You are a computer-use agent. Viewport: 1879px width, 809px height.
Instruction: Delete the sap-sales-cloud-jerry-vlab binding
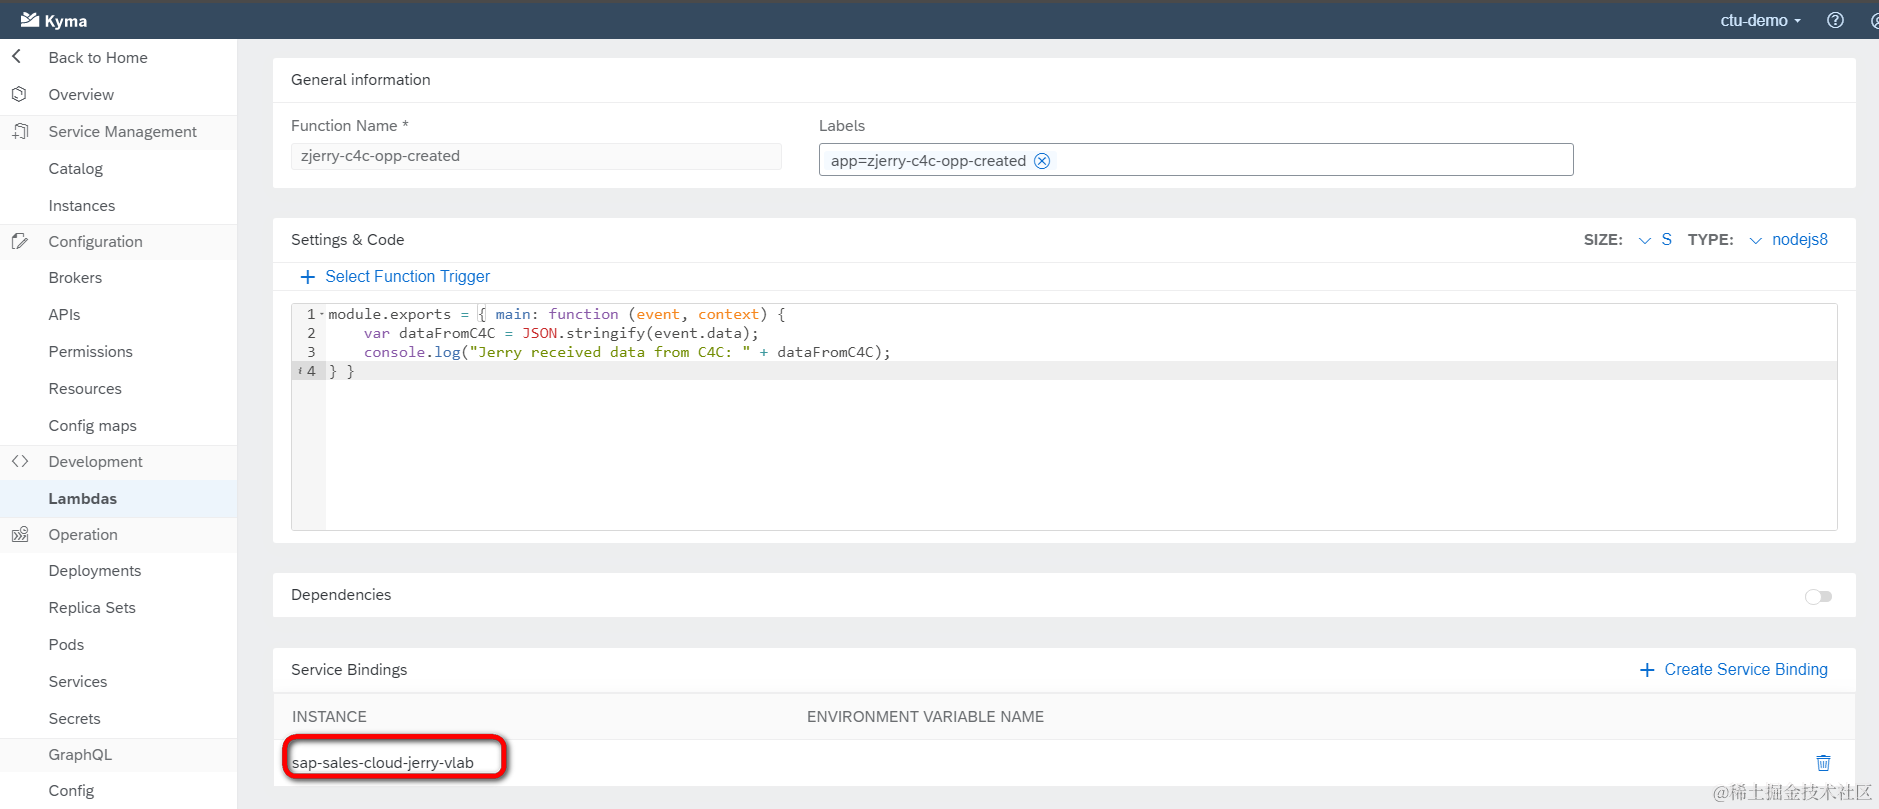(1823, 763)
